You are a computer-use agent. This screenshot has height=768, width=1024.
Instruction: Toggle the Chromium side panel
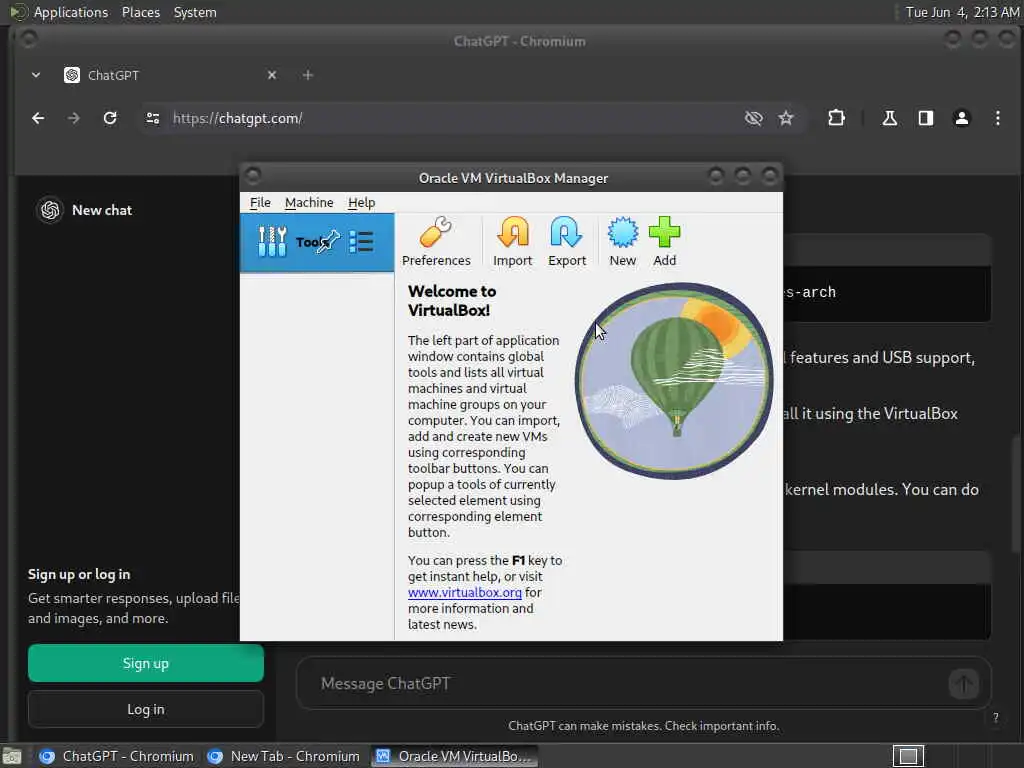(x=925, y=118)
